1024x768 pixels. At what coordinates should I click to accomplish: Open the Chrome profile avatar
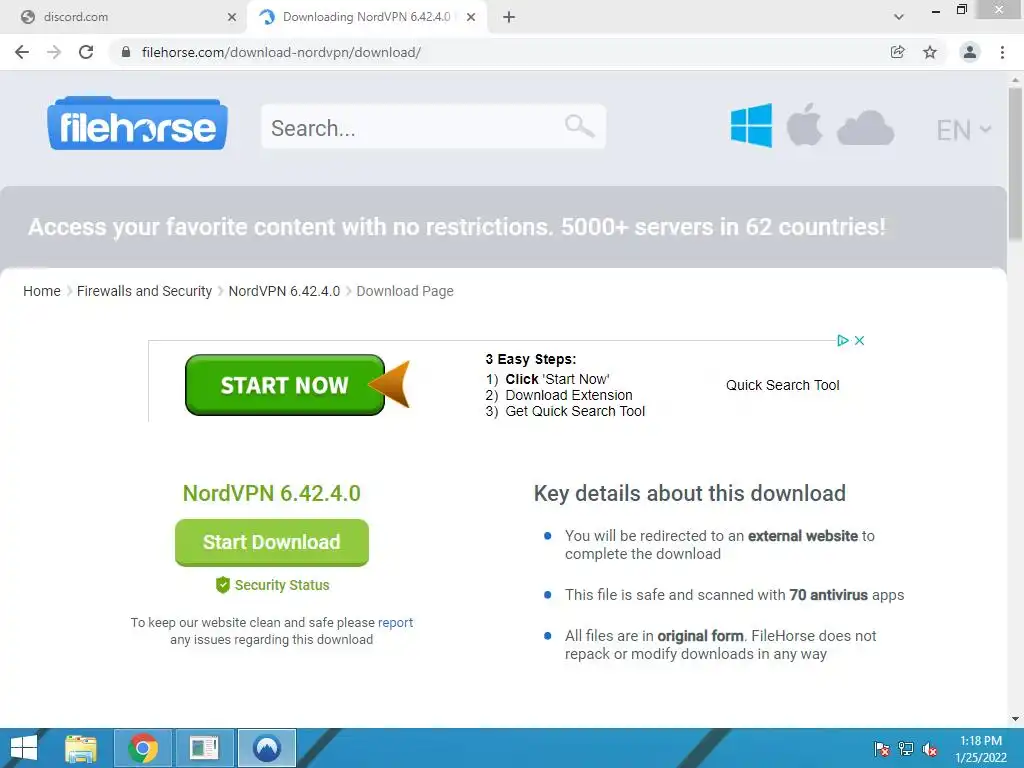point(970,52)
